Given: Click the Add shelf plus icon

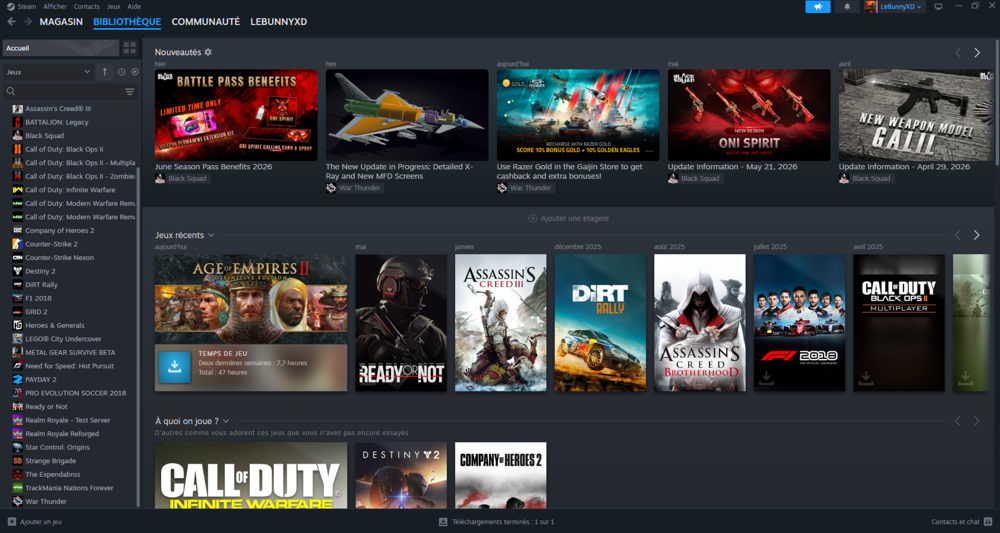Looking at the screenshot, I should 533,218.
